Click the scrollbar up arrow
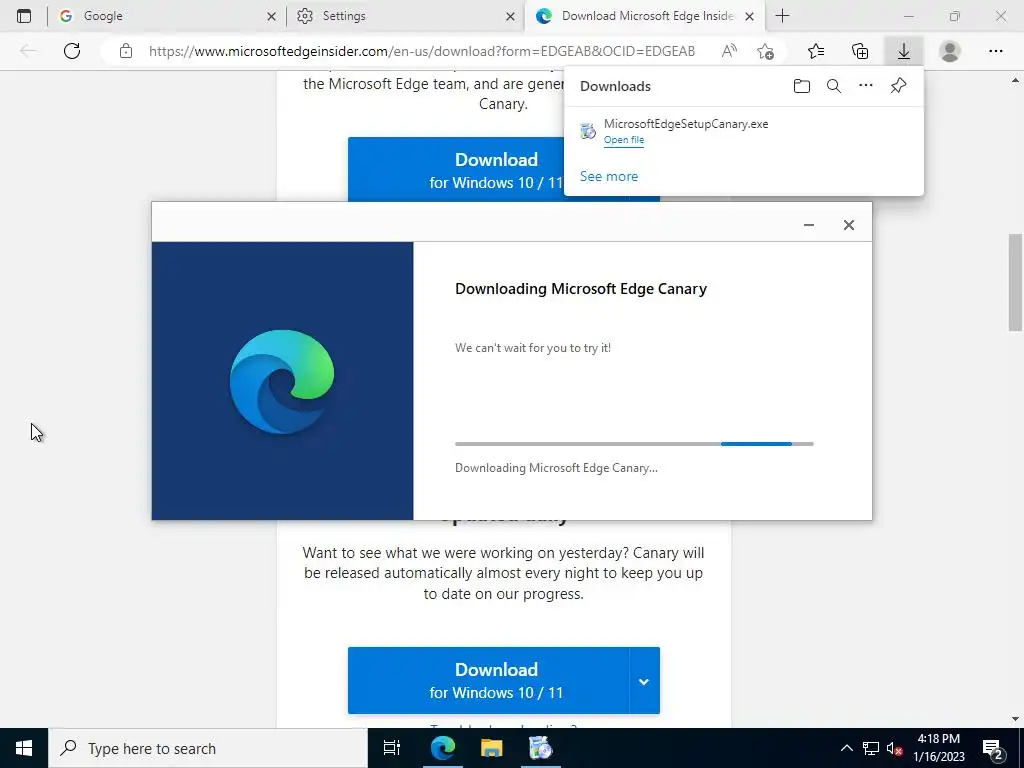 [1015, 80]
